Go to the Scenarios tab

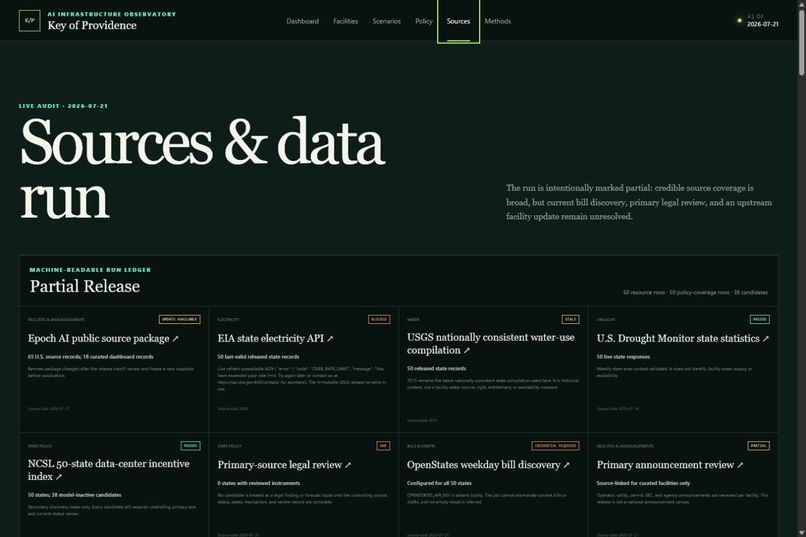pos(387,21)
